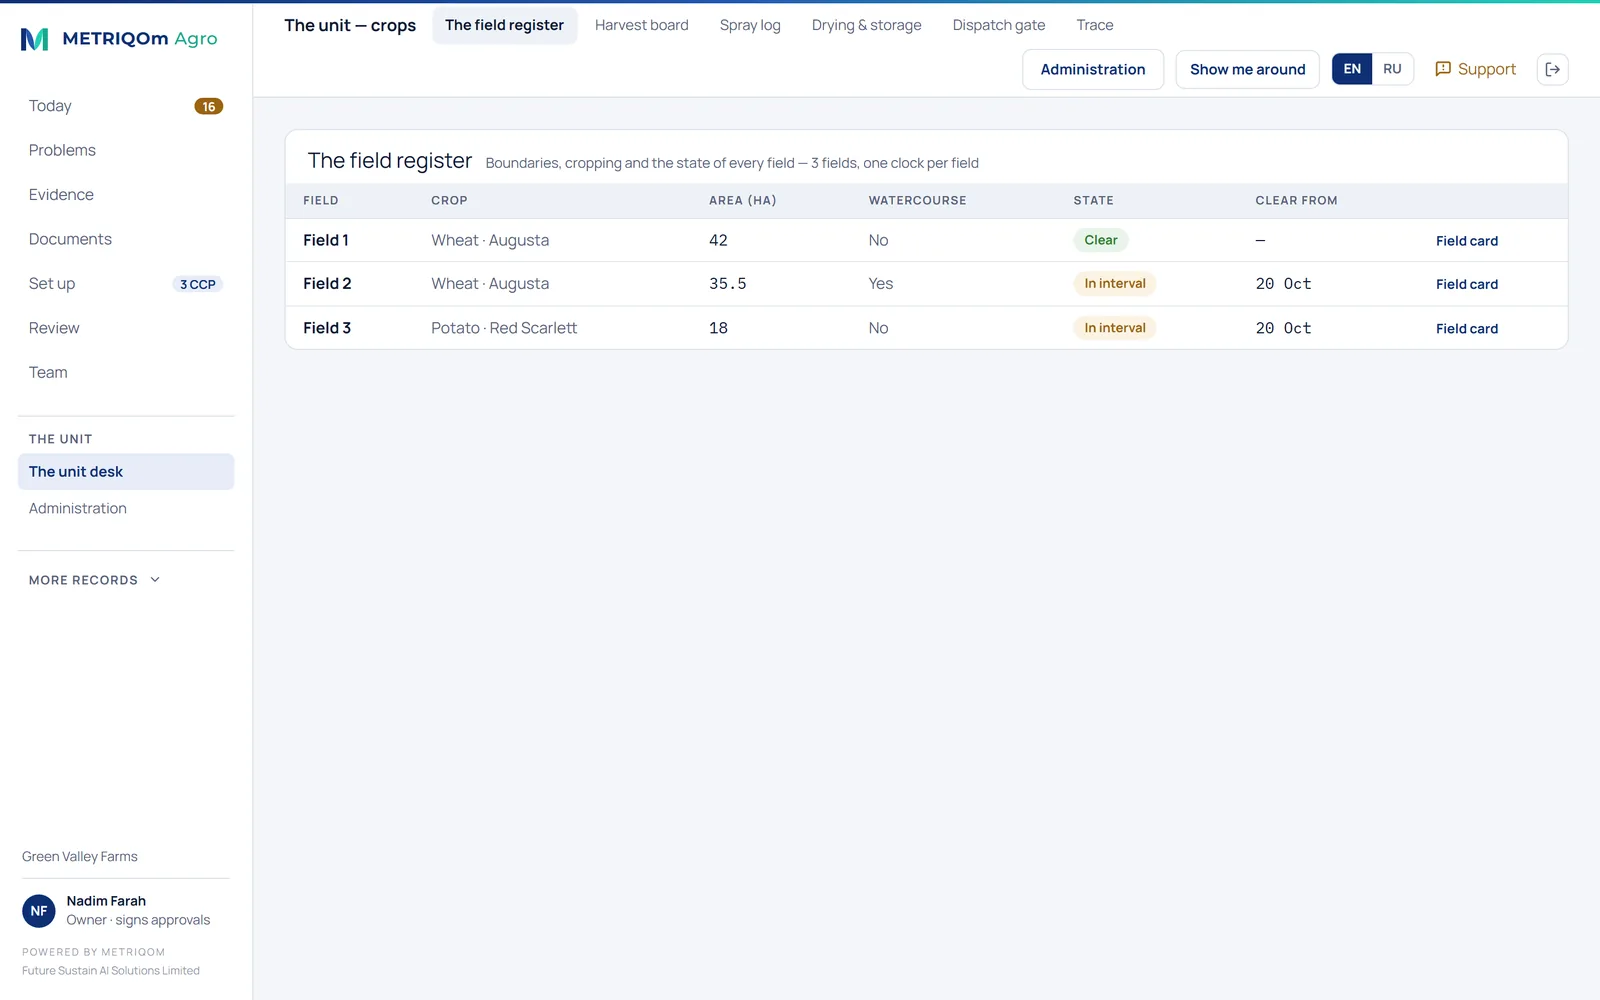Click the Field 2 row name
Image resolution: width=1600 pixels, height=1000 pixels.
(327, 284)
